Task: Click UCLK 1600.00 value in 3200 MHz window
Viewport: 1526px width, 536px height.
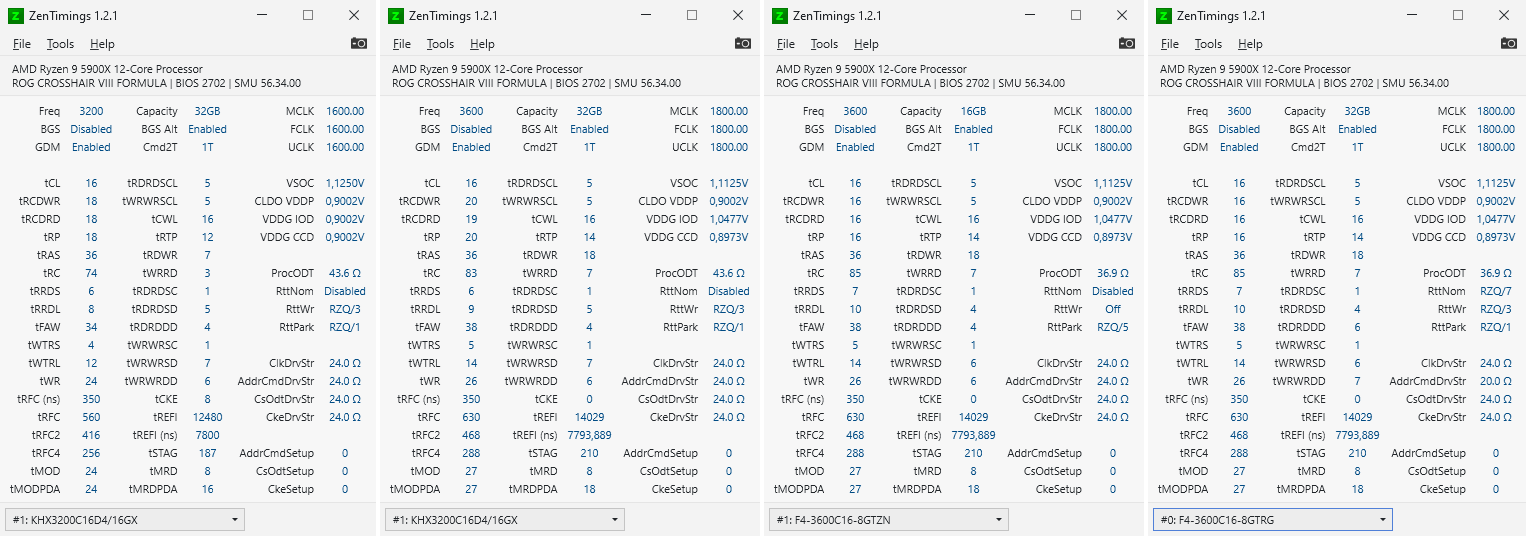Action: 345,147
